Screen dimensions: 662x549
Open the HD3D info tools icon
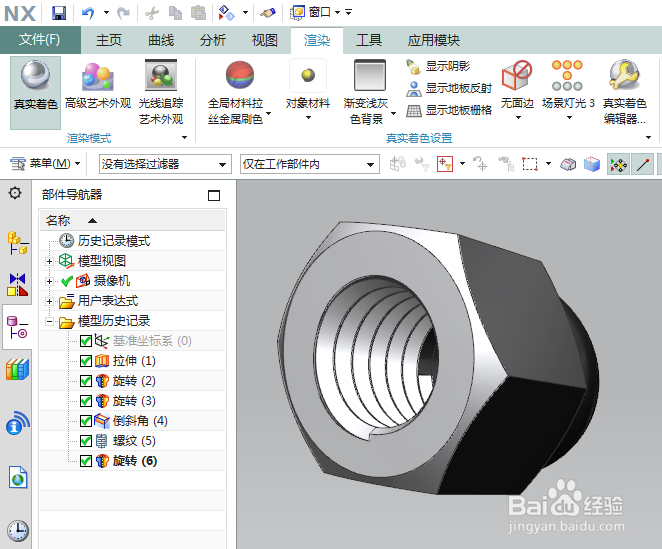(17, 424)
